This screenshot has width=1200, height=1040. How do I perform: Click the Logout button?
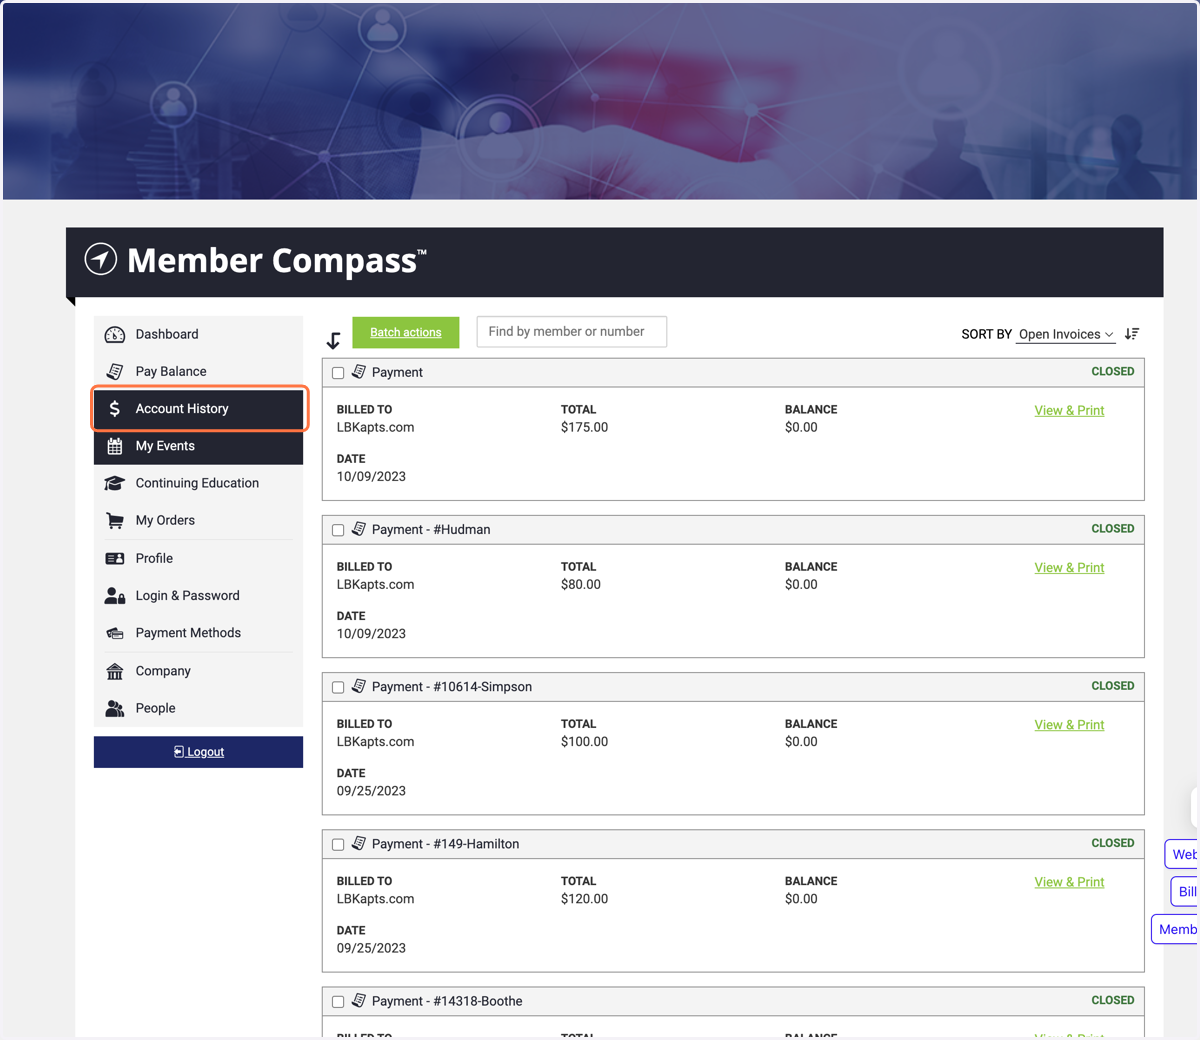198,752
